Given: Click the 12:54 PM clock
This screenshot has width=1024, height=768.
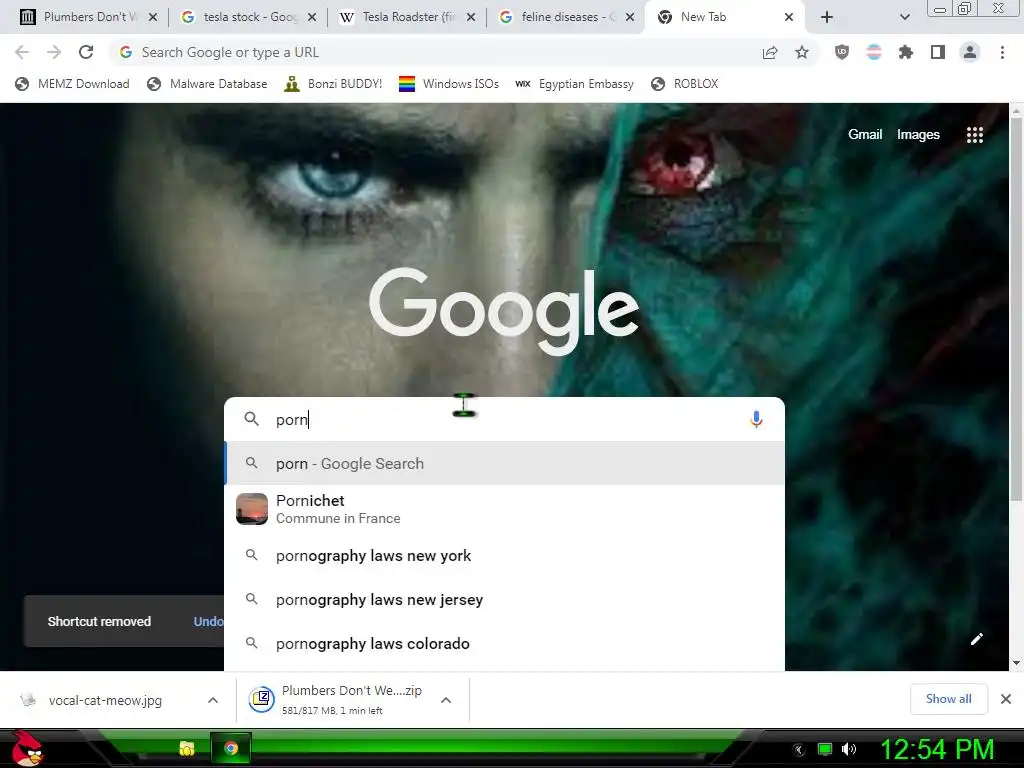Looking at the screenshot, I should pos(937,750).
